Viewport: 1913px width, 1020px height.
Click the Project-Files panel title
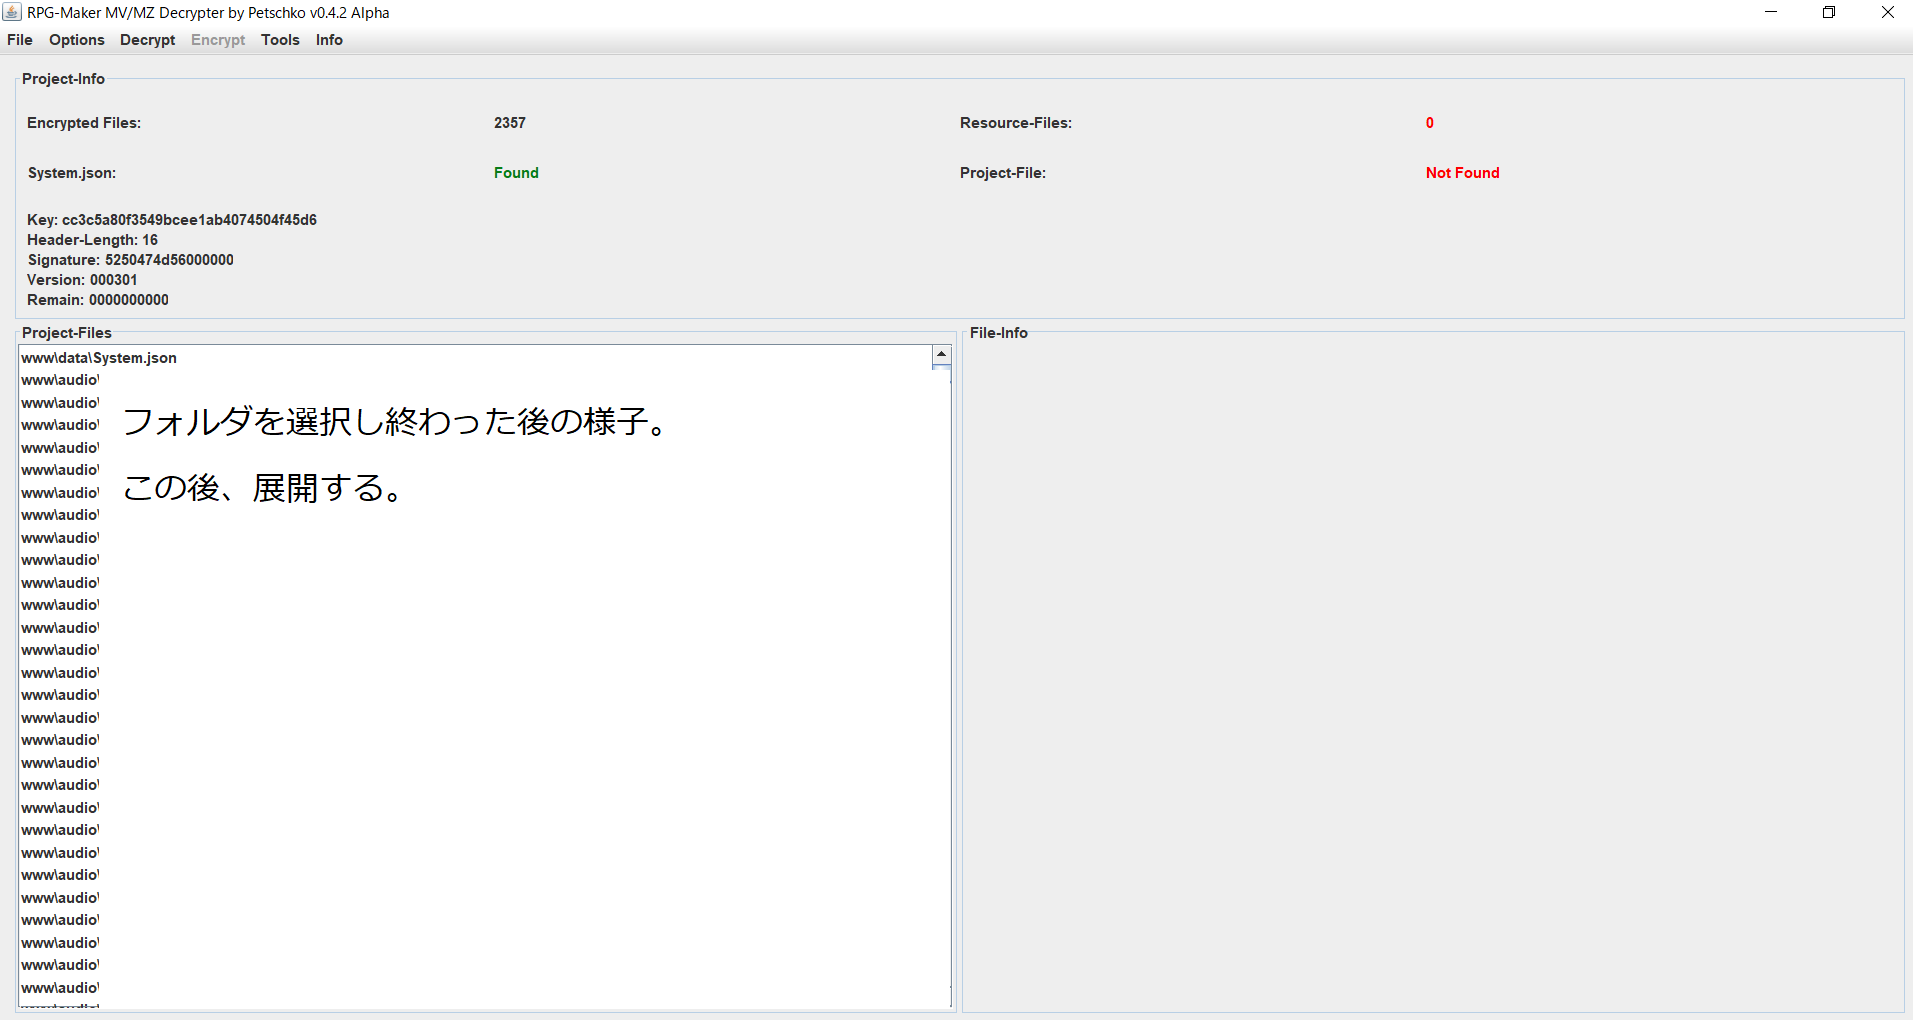(67, 333)
